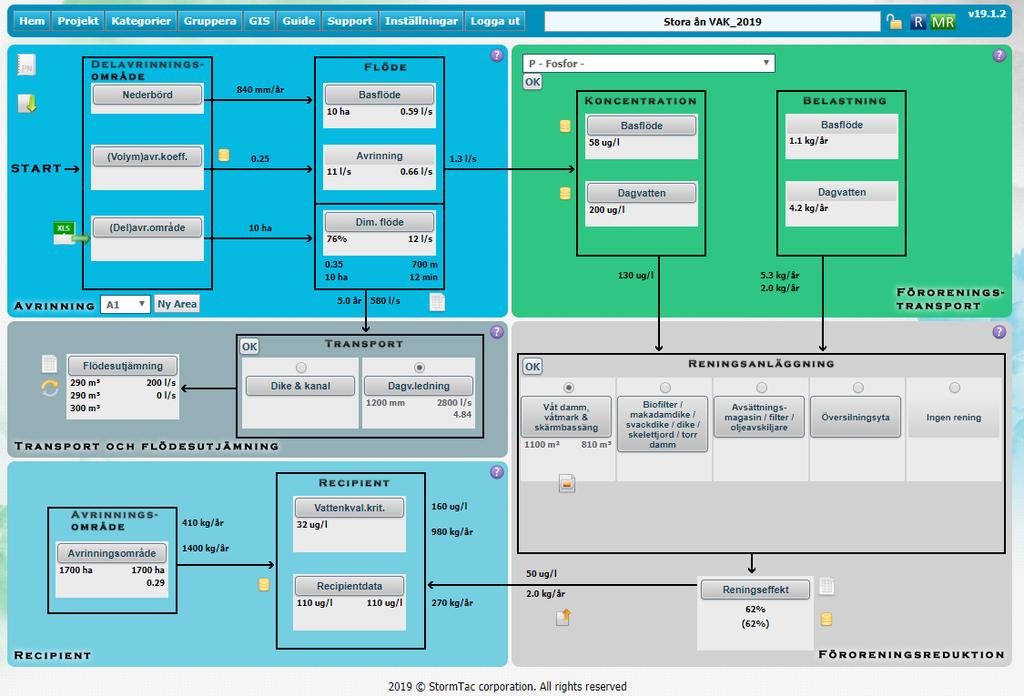Click document icon beside Flödesutjämning
The width and height of the screenshot is (1024, 696).
49,364
